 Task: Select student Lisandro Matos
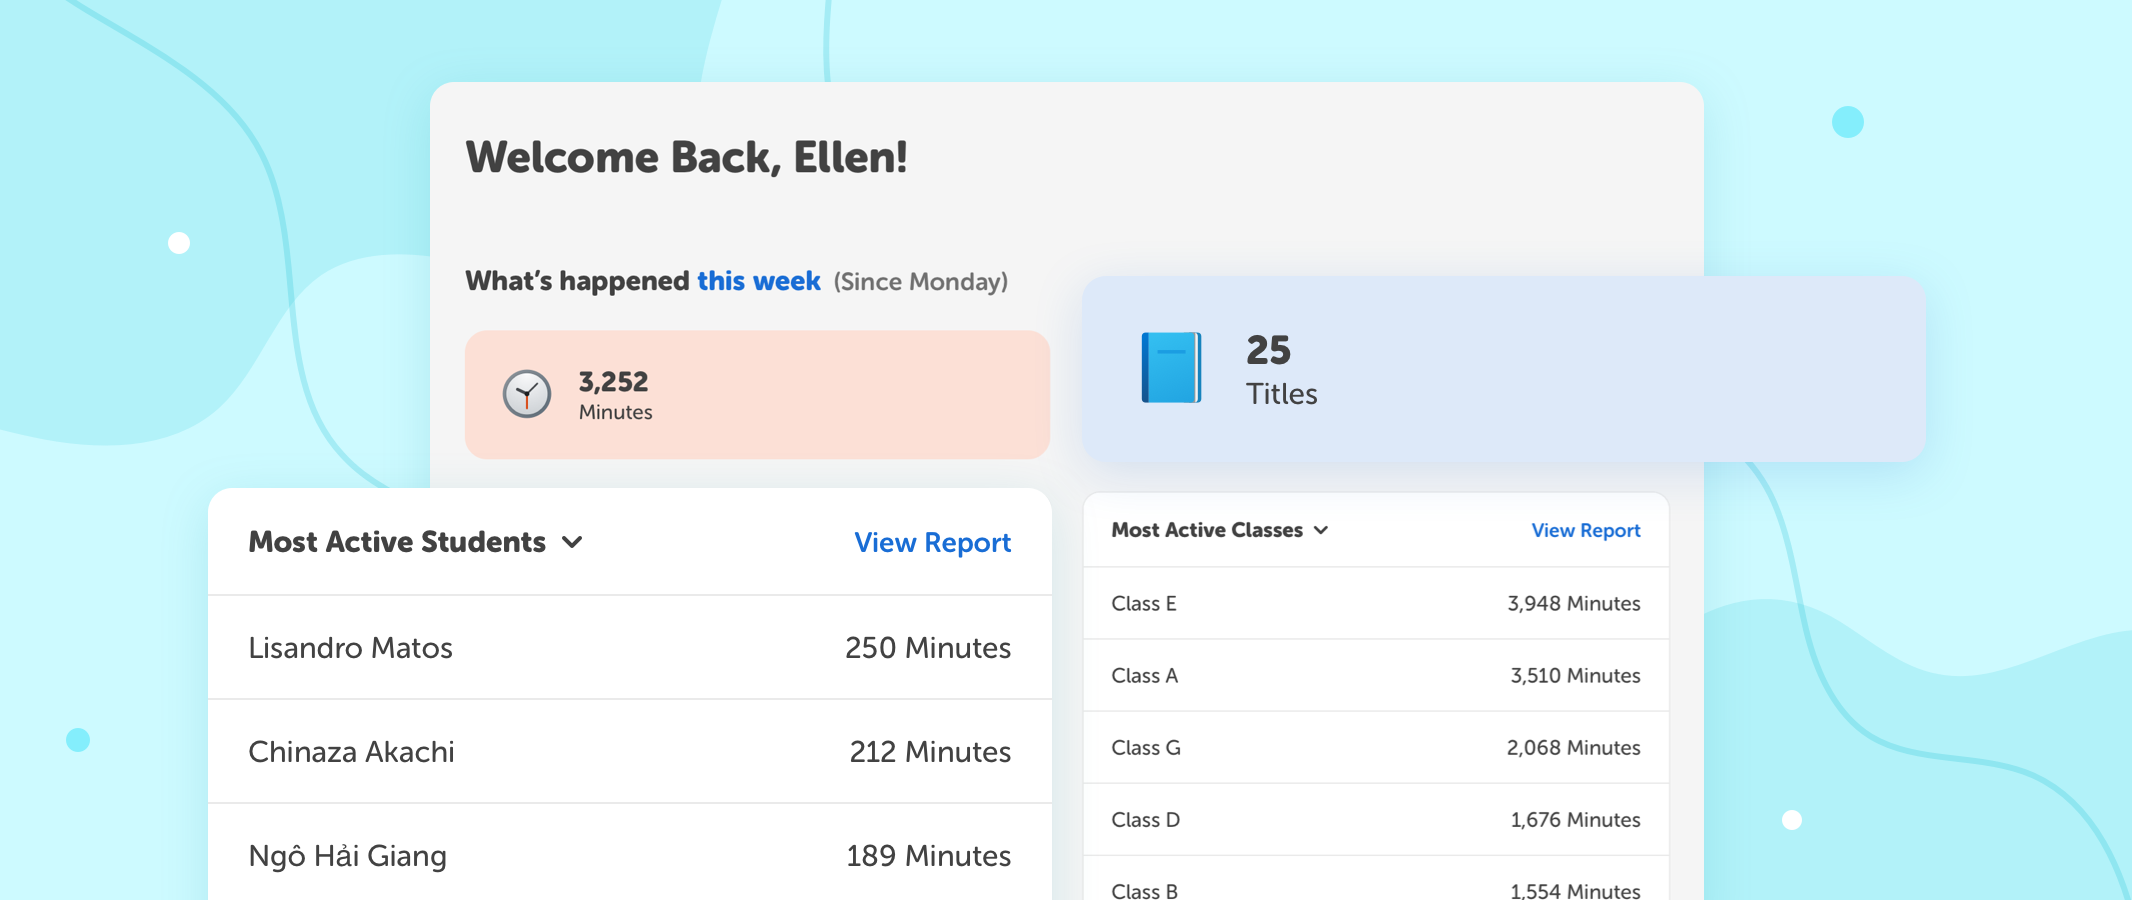click(x=351, y=648)
